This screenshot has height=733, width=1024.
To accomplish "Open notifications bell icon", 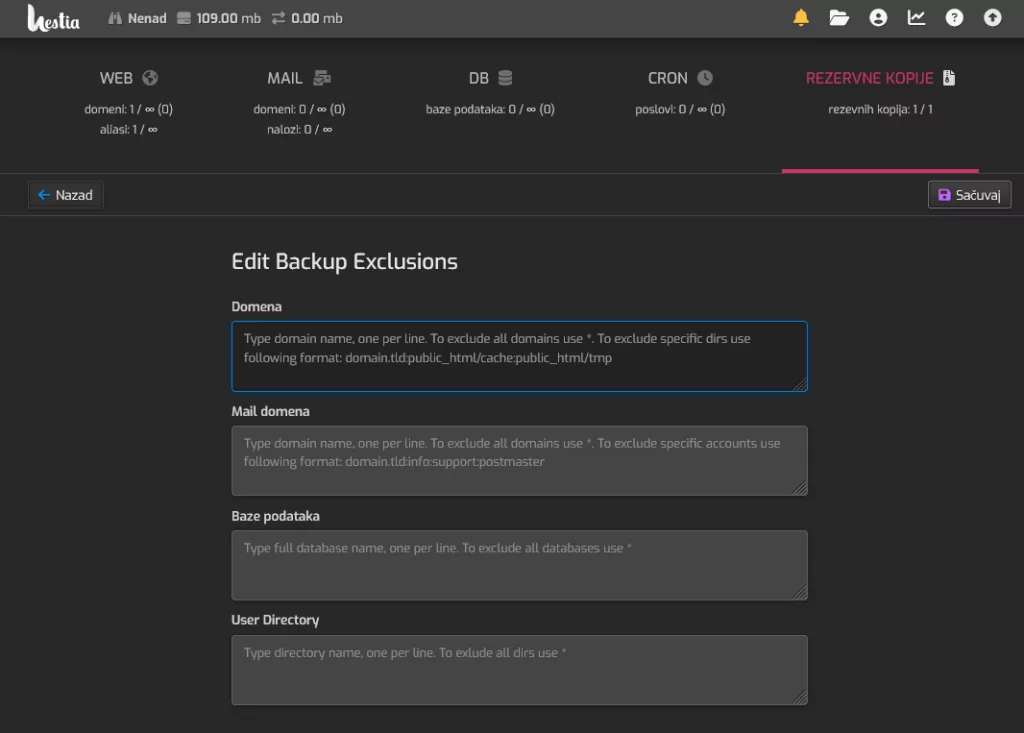I will (x=801, y=18).
